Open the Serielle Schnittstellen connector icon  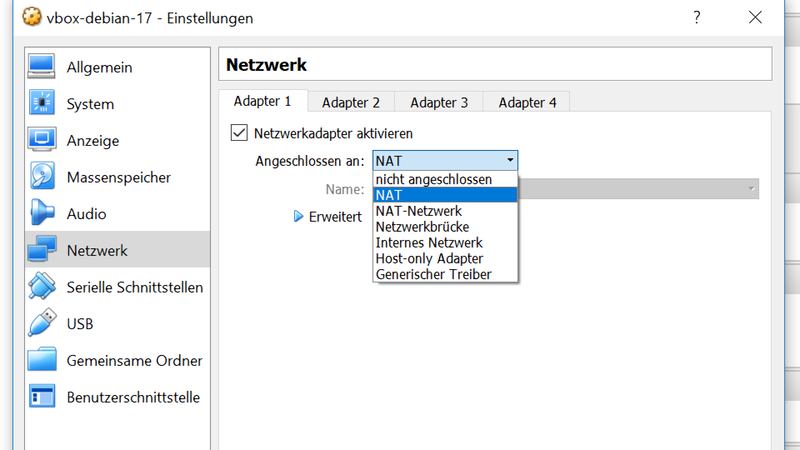(41, 286)
